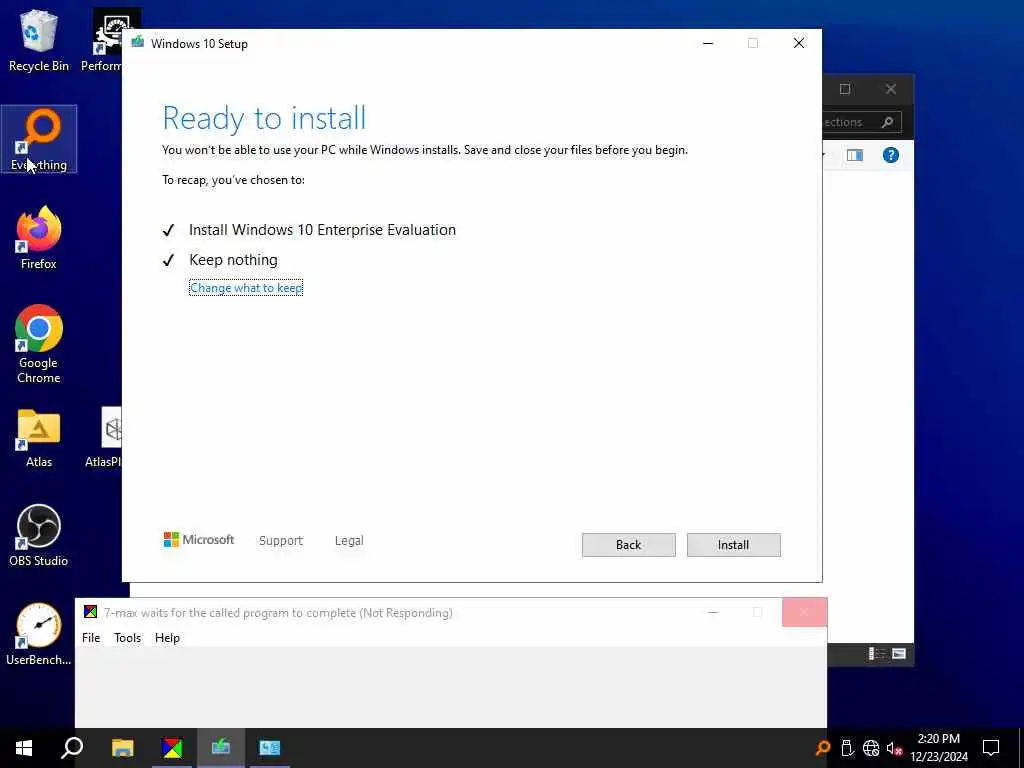Open the OBS Studio desktop shortcut
Viewport: 1024px width, 768px height.
point(39,536)
